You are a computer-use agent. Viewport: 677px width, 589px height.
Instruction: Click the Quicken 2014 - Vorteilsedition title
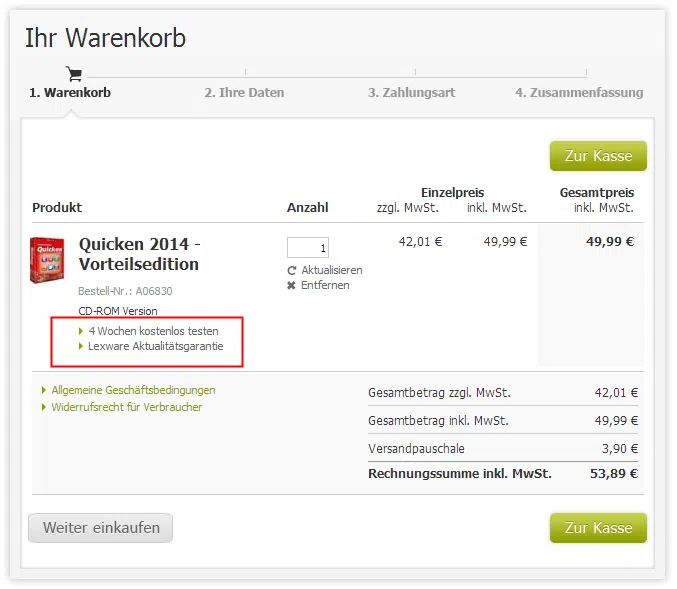(x=139, y=254)
